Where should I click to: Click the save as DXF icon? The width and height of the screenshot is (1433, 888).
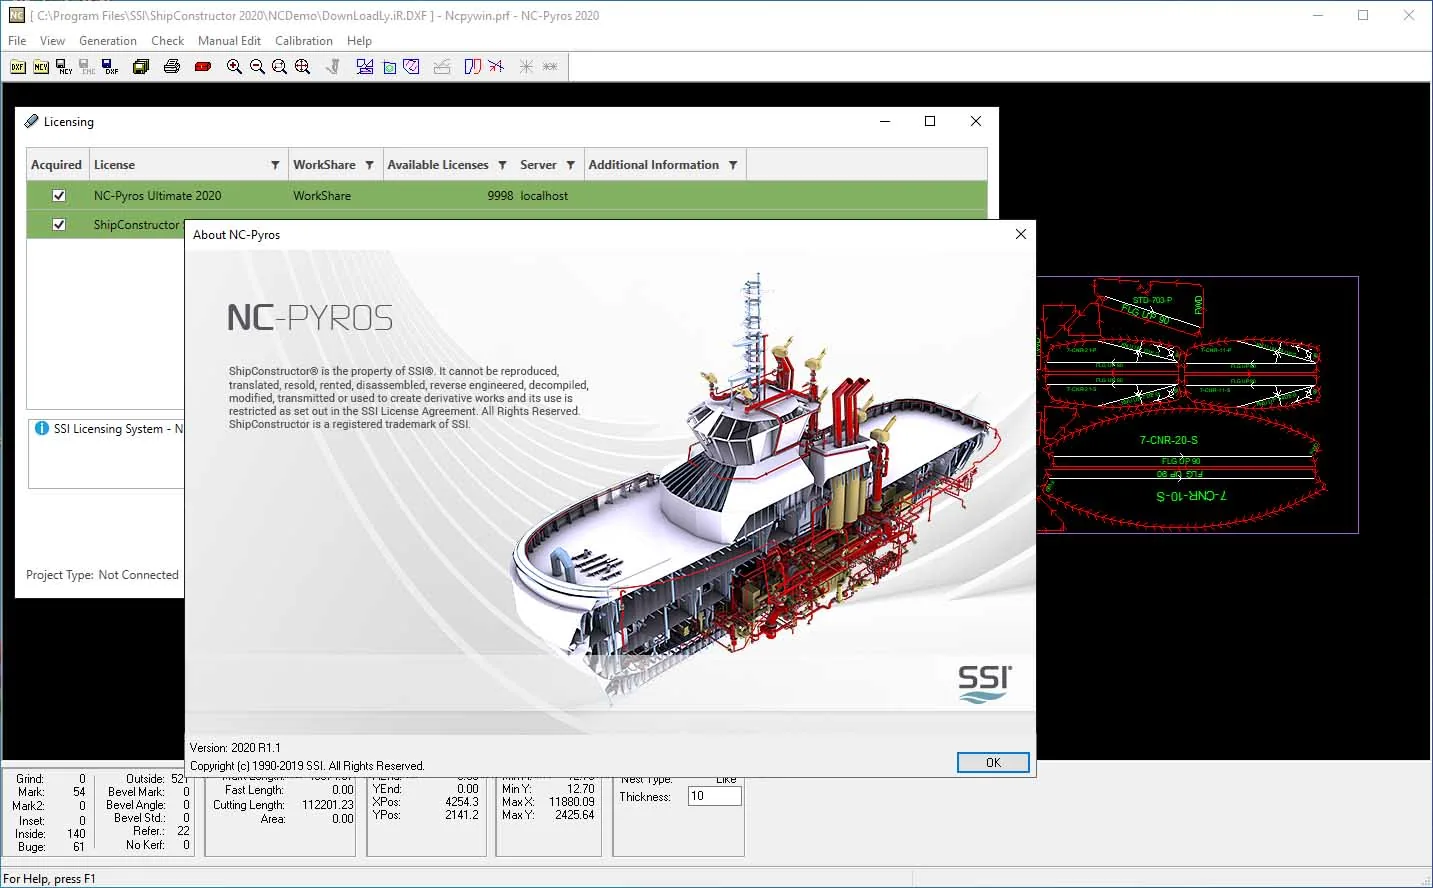(x=110, y=67)
